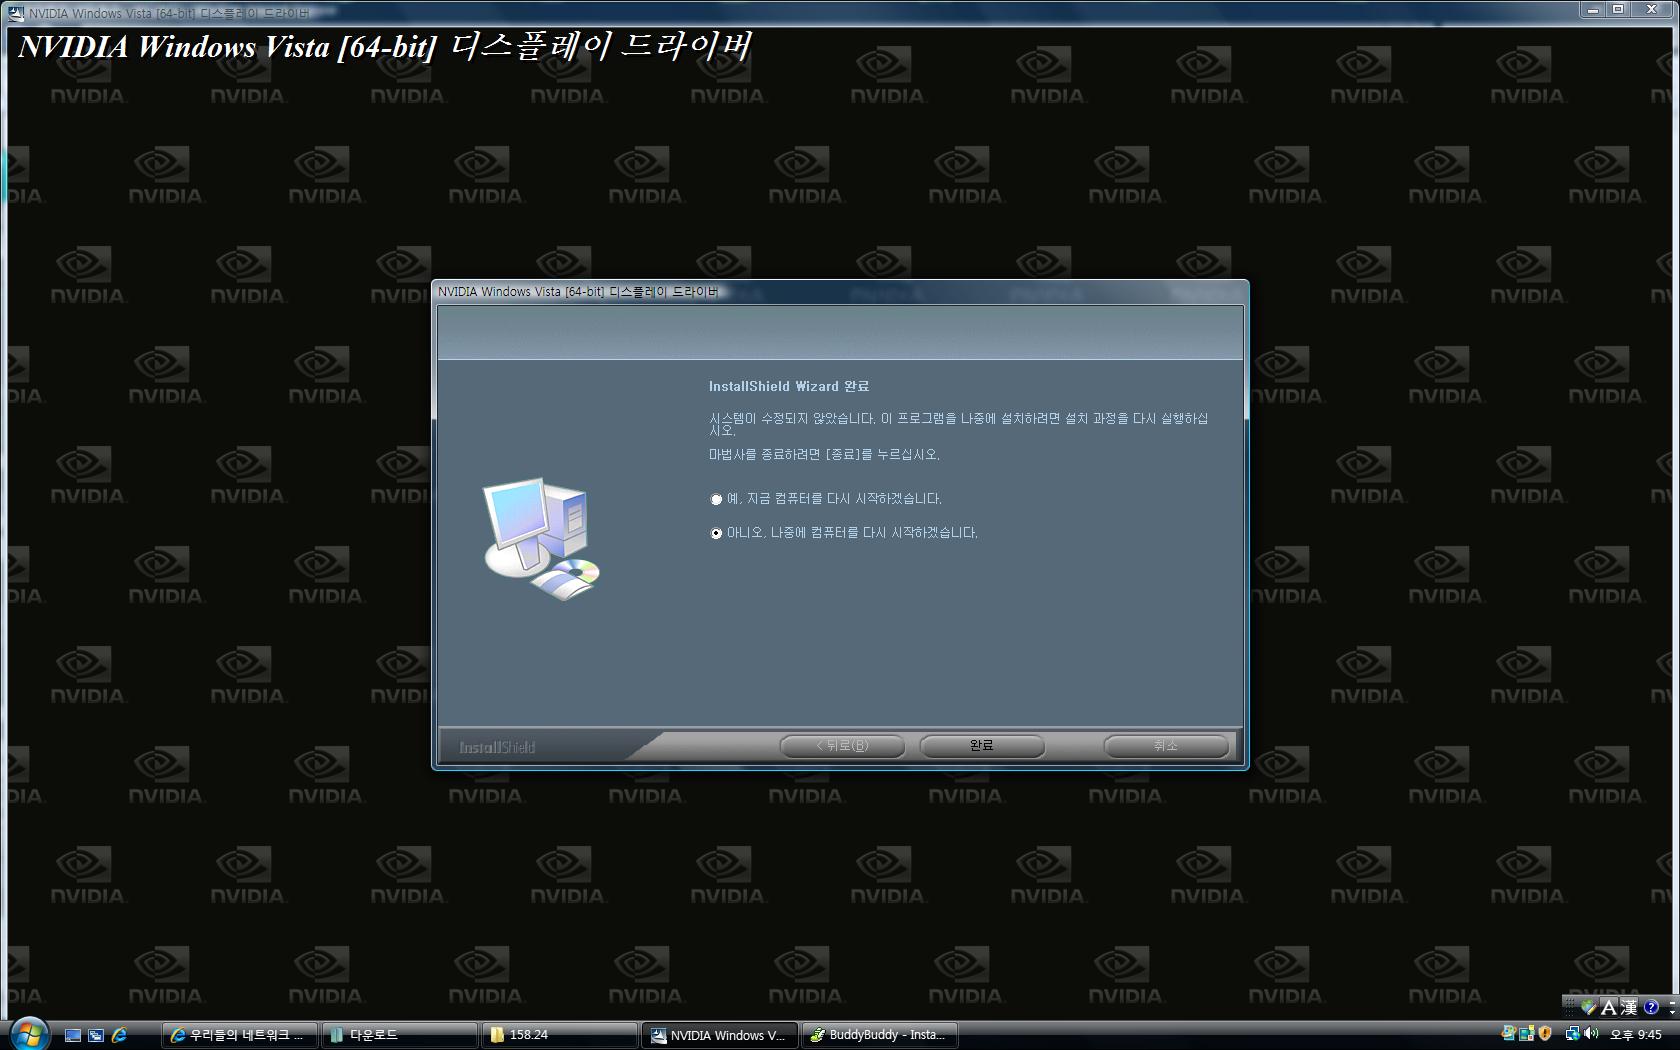This screenshot has width=1680, height=1050.
Task: Click the Windows messenger tray icon
Action: [x=1509, y=1033]
